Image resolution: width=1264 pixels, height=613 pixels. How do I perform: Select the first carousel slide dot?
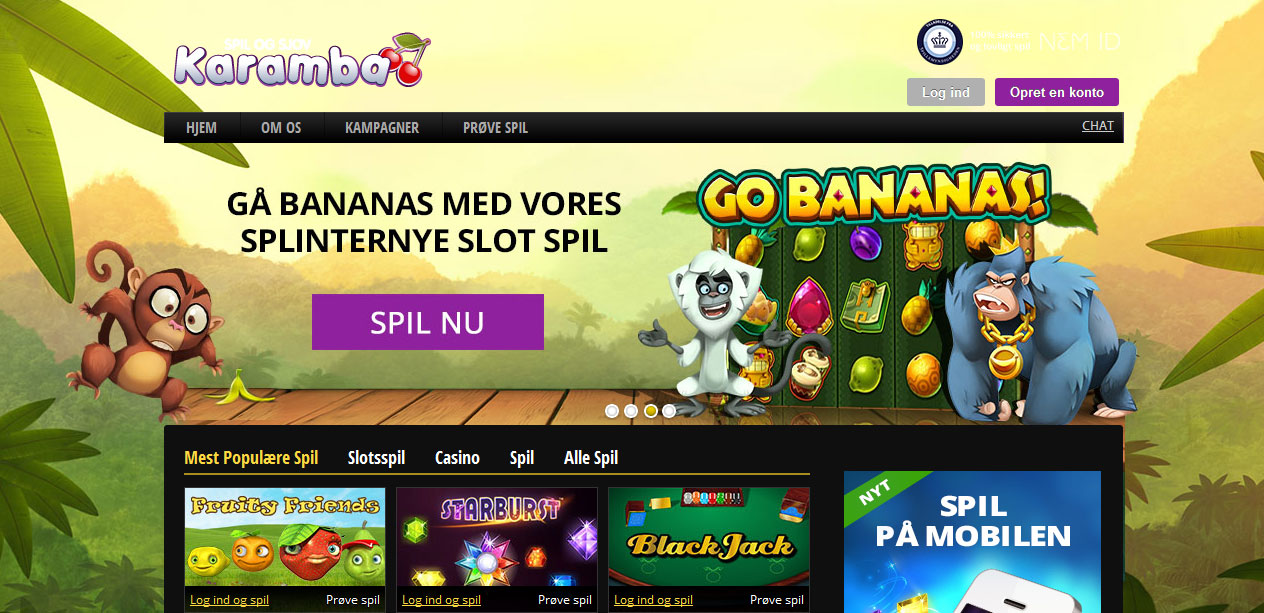pyautogui.click(x=612, y=411)
